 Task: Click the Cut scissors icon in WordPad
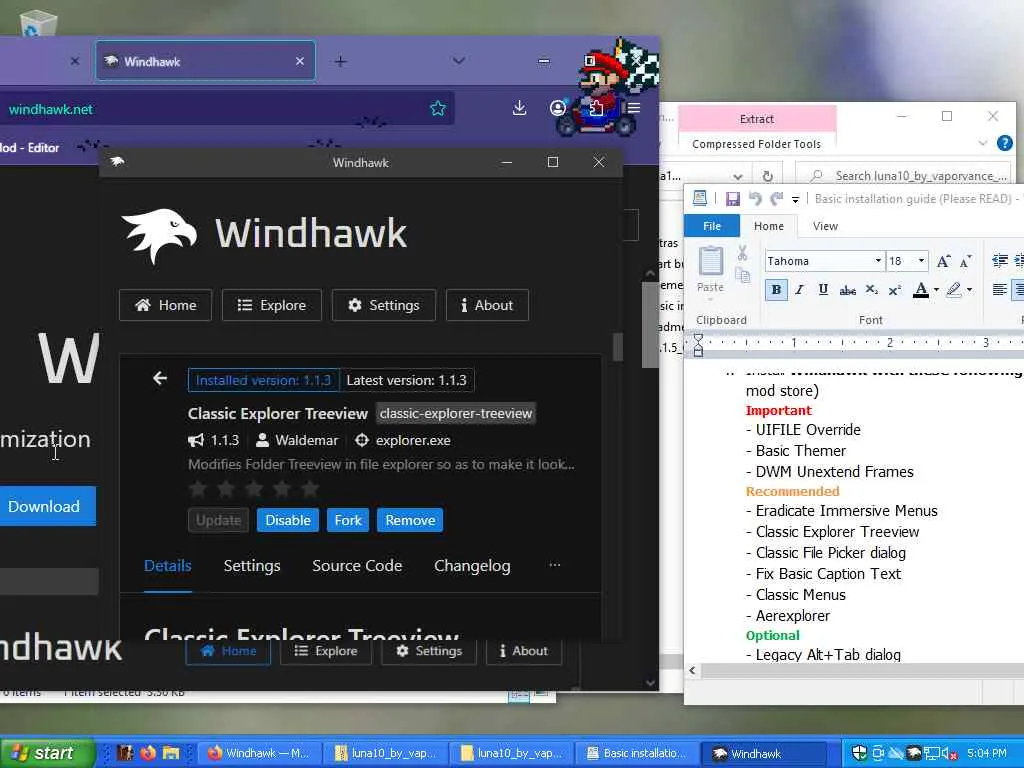743,253
